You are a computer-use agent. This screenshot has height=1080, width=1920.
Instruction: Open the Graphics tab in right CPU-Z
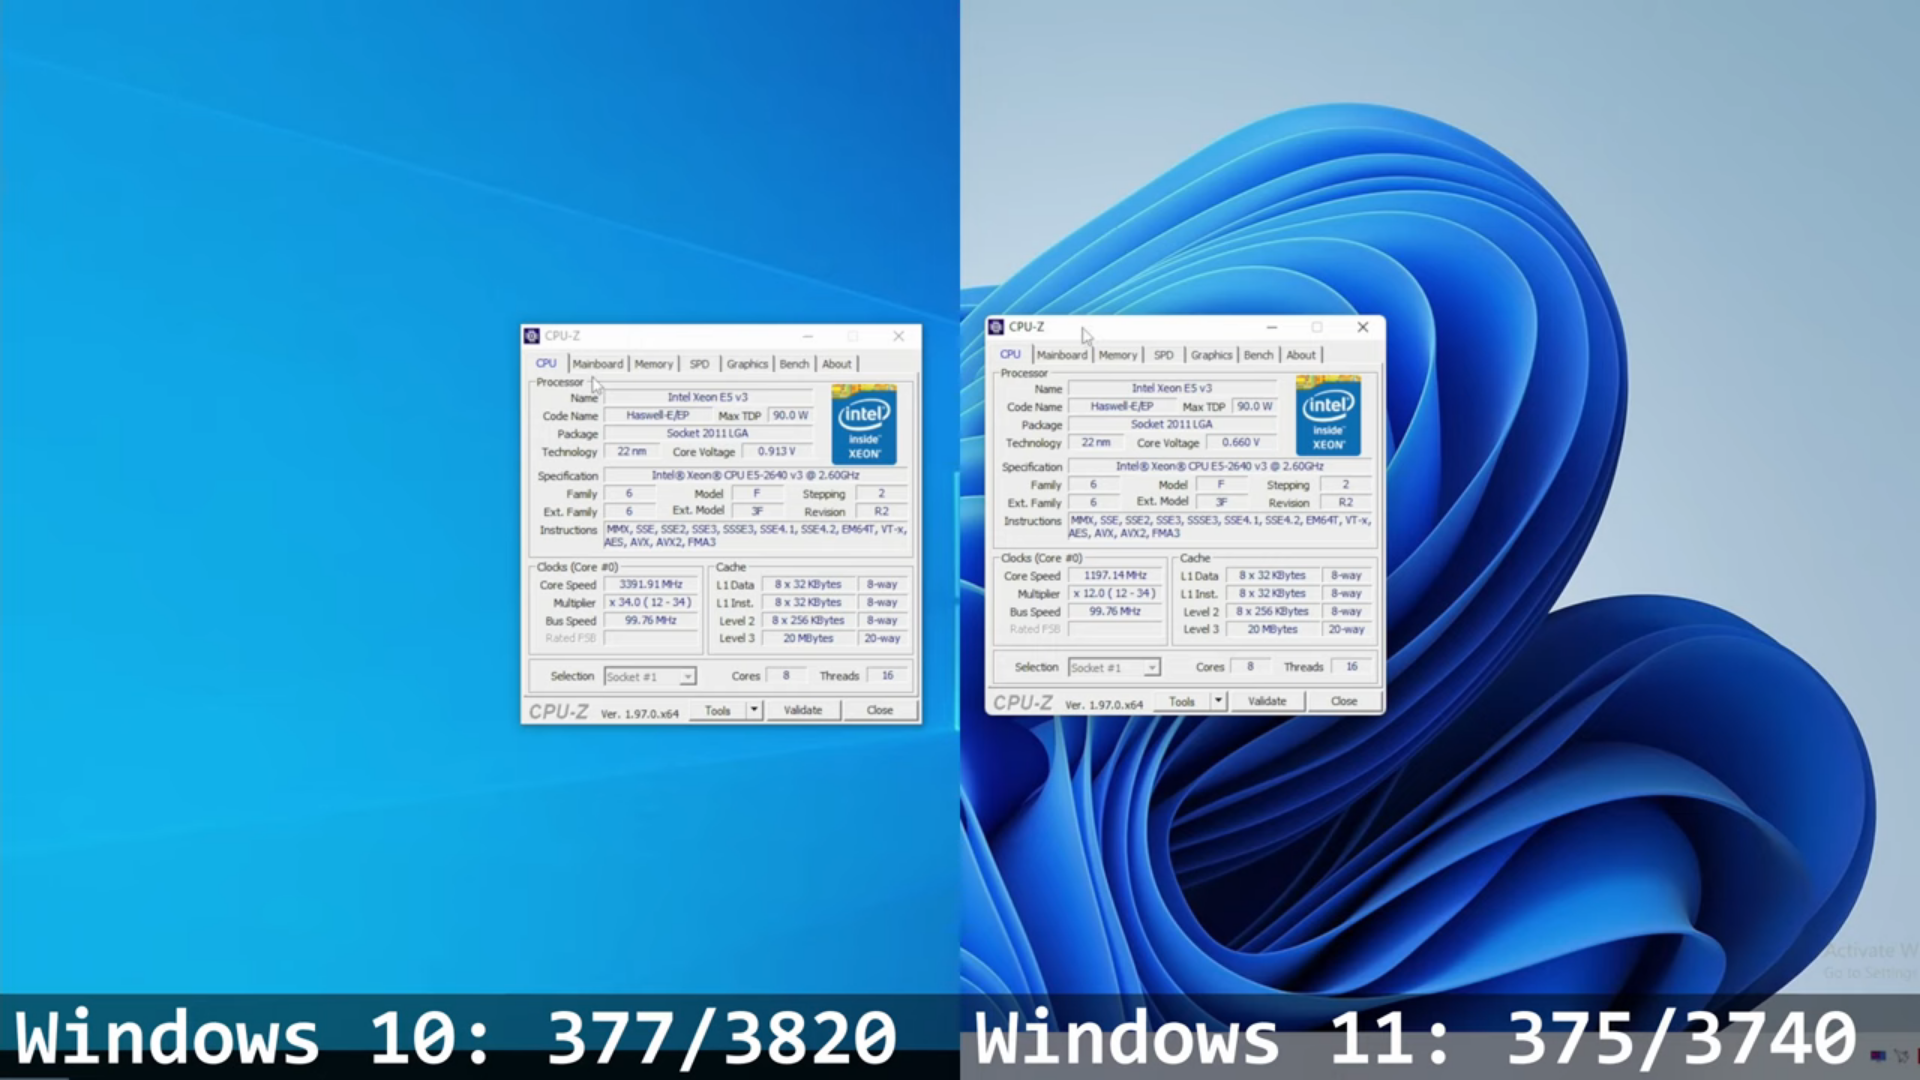(1211, 355)
